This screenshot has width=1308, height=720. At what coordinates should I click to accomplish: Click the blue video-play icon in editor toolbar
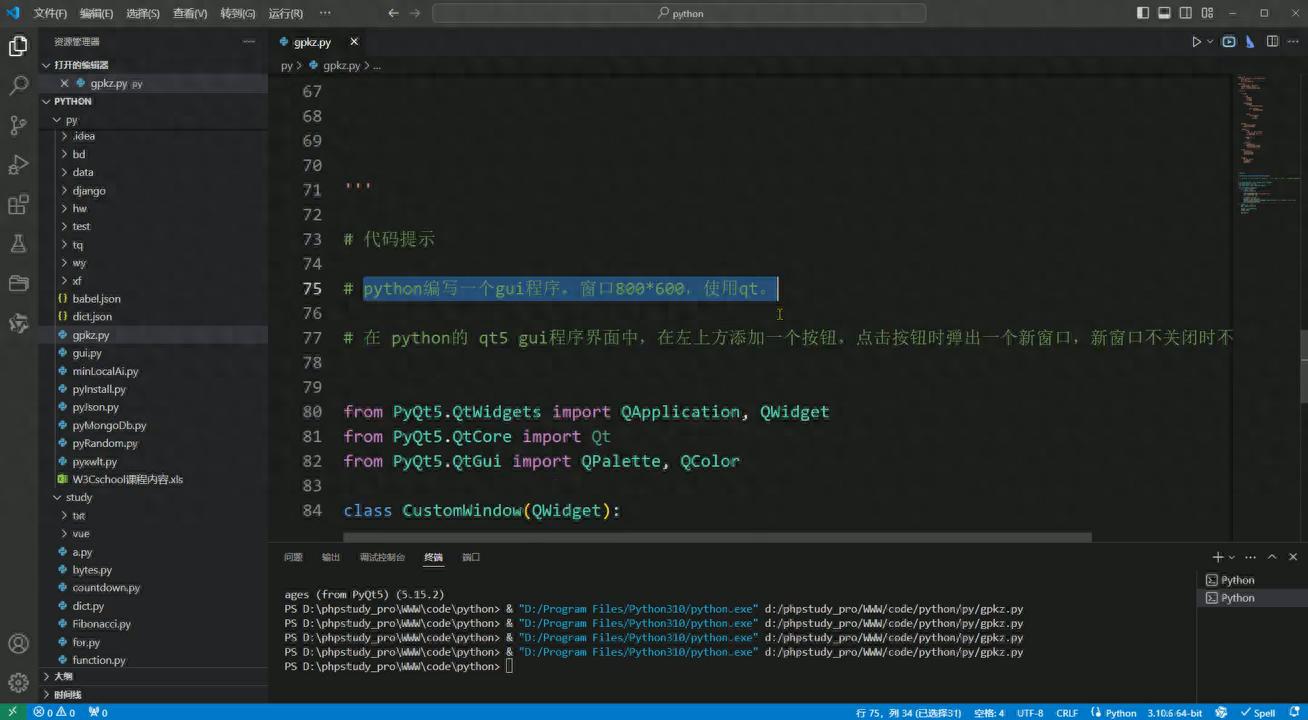[x=1229, y=42]
